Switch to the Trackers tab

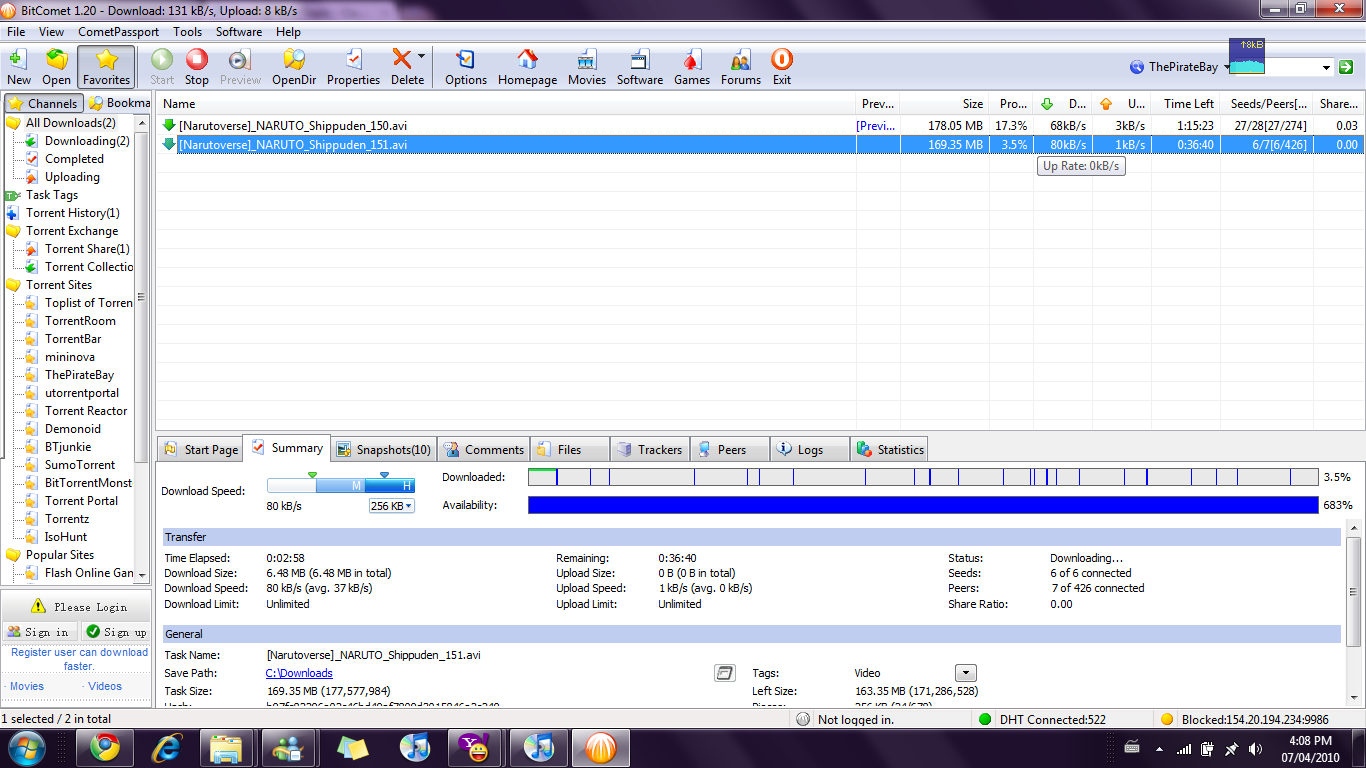click(x=650, y=450)
